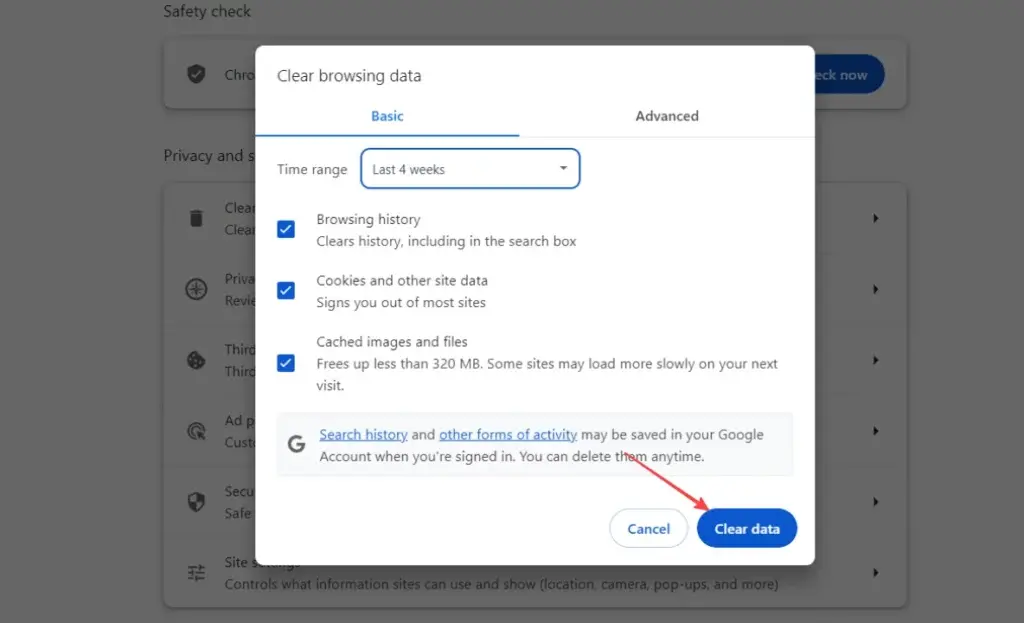
Task: Click the Google logo in info box
Action: click(x=296, y=444)
